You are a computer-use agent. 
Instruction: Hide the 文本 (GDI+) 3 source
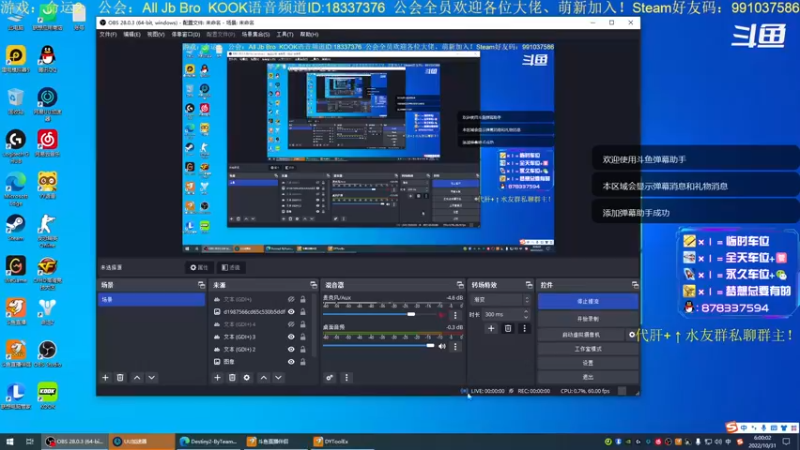click(x=291, y=337)
